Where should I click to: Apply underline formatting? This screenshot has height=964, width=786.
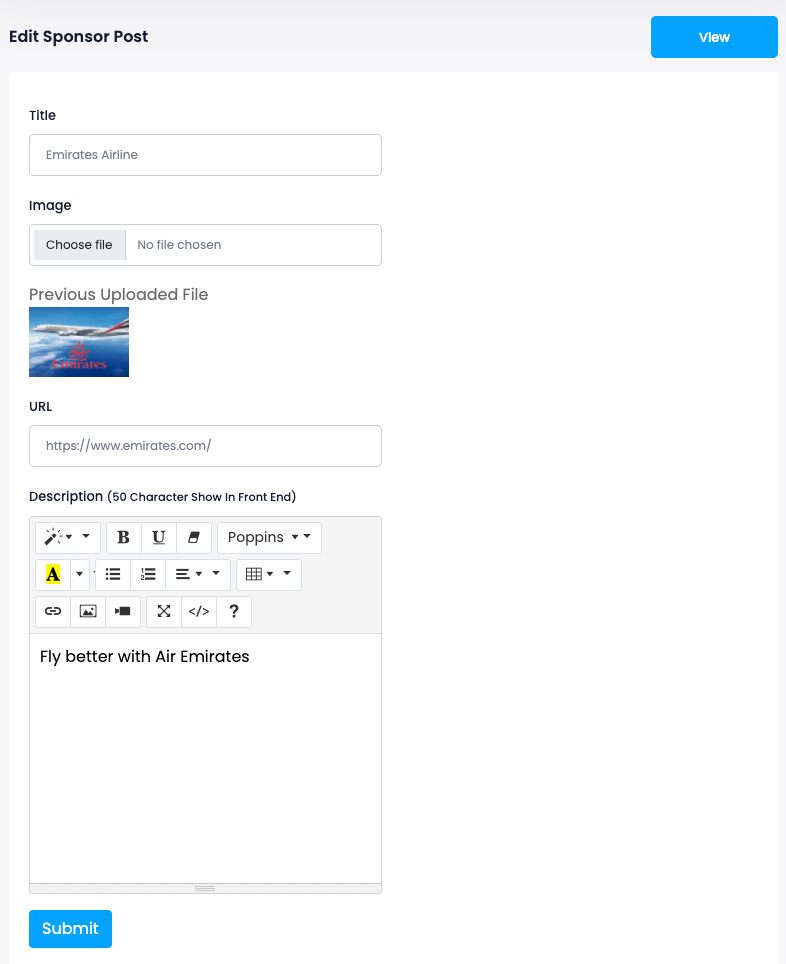click(158, 538)
